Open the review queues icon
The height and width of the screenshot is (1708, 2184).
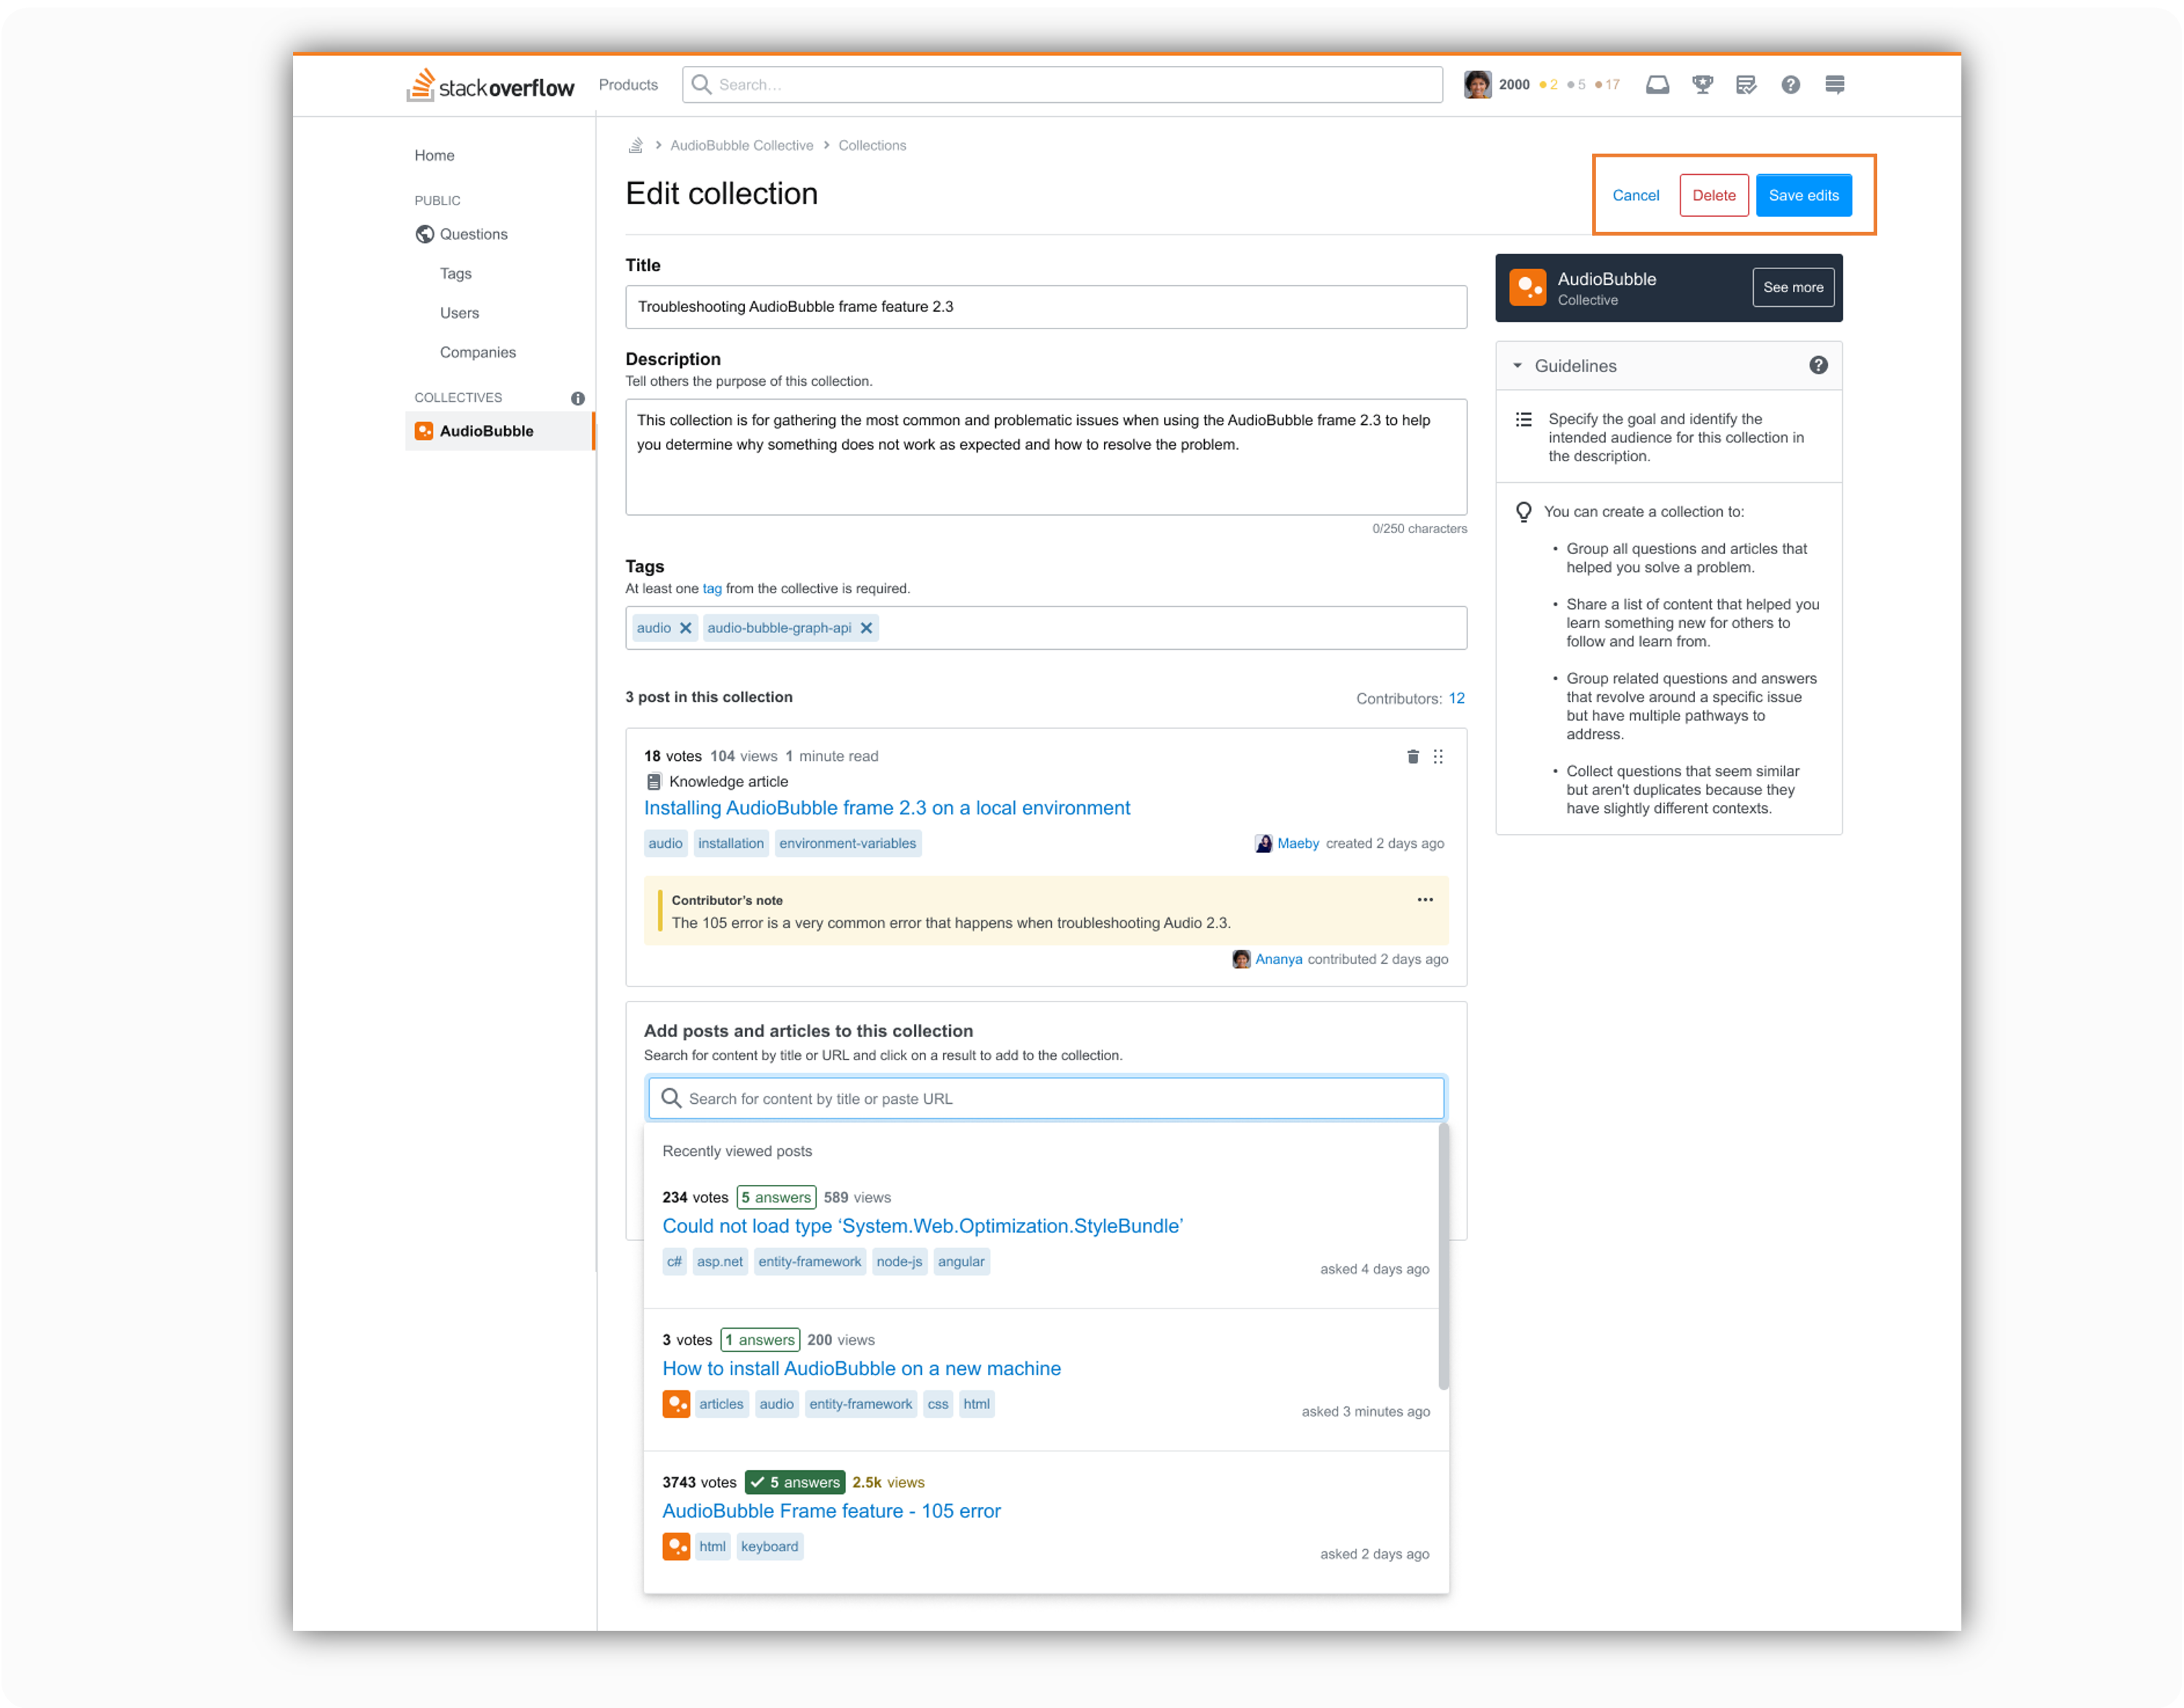(1746, 85)
